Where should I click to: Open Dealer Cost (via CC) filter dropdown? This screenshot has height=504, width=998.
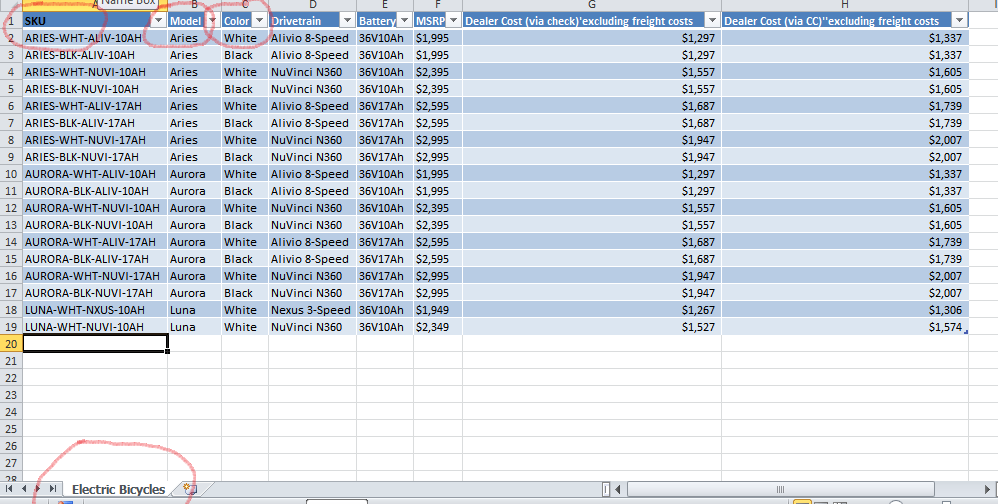click(961, 21)
